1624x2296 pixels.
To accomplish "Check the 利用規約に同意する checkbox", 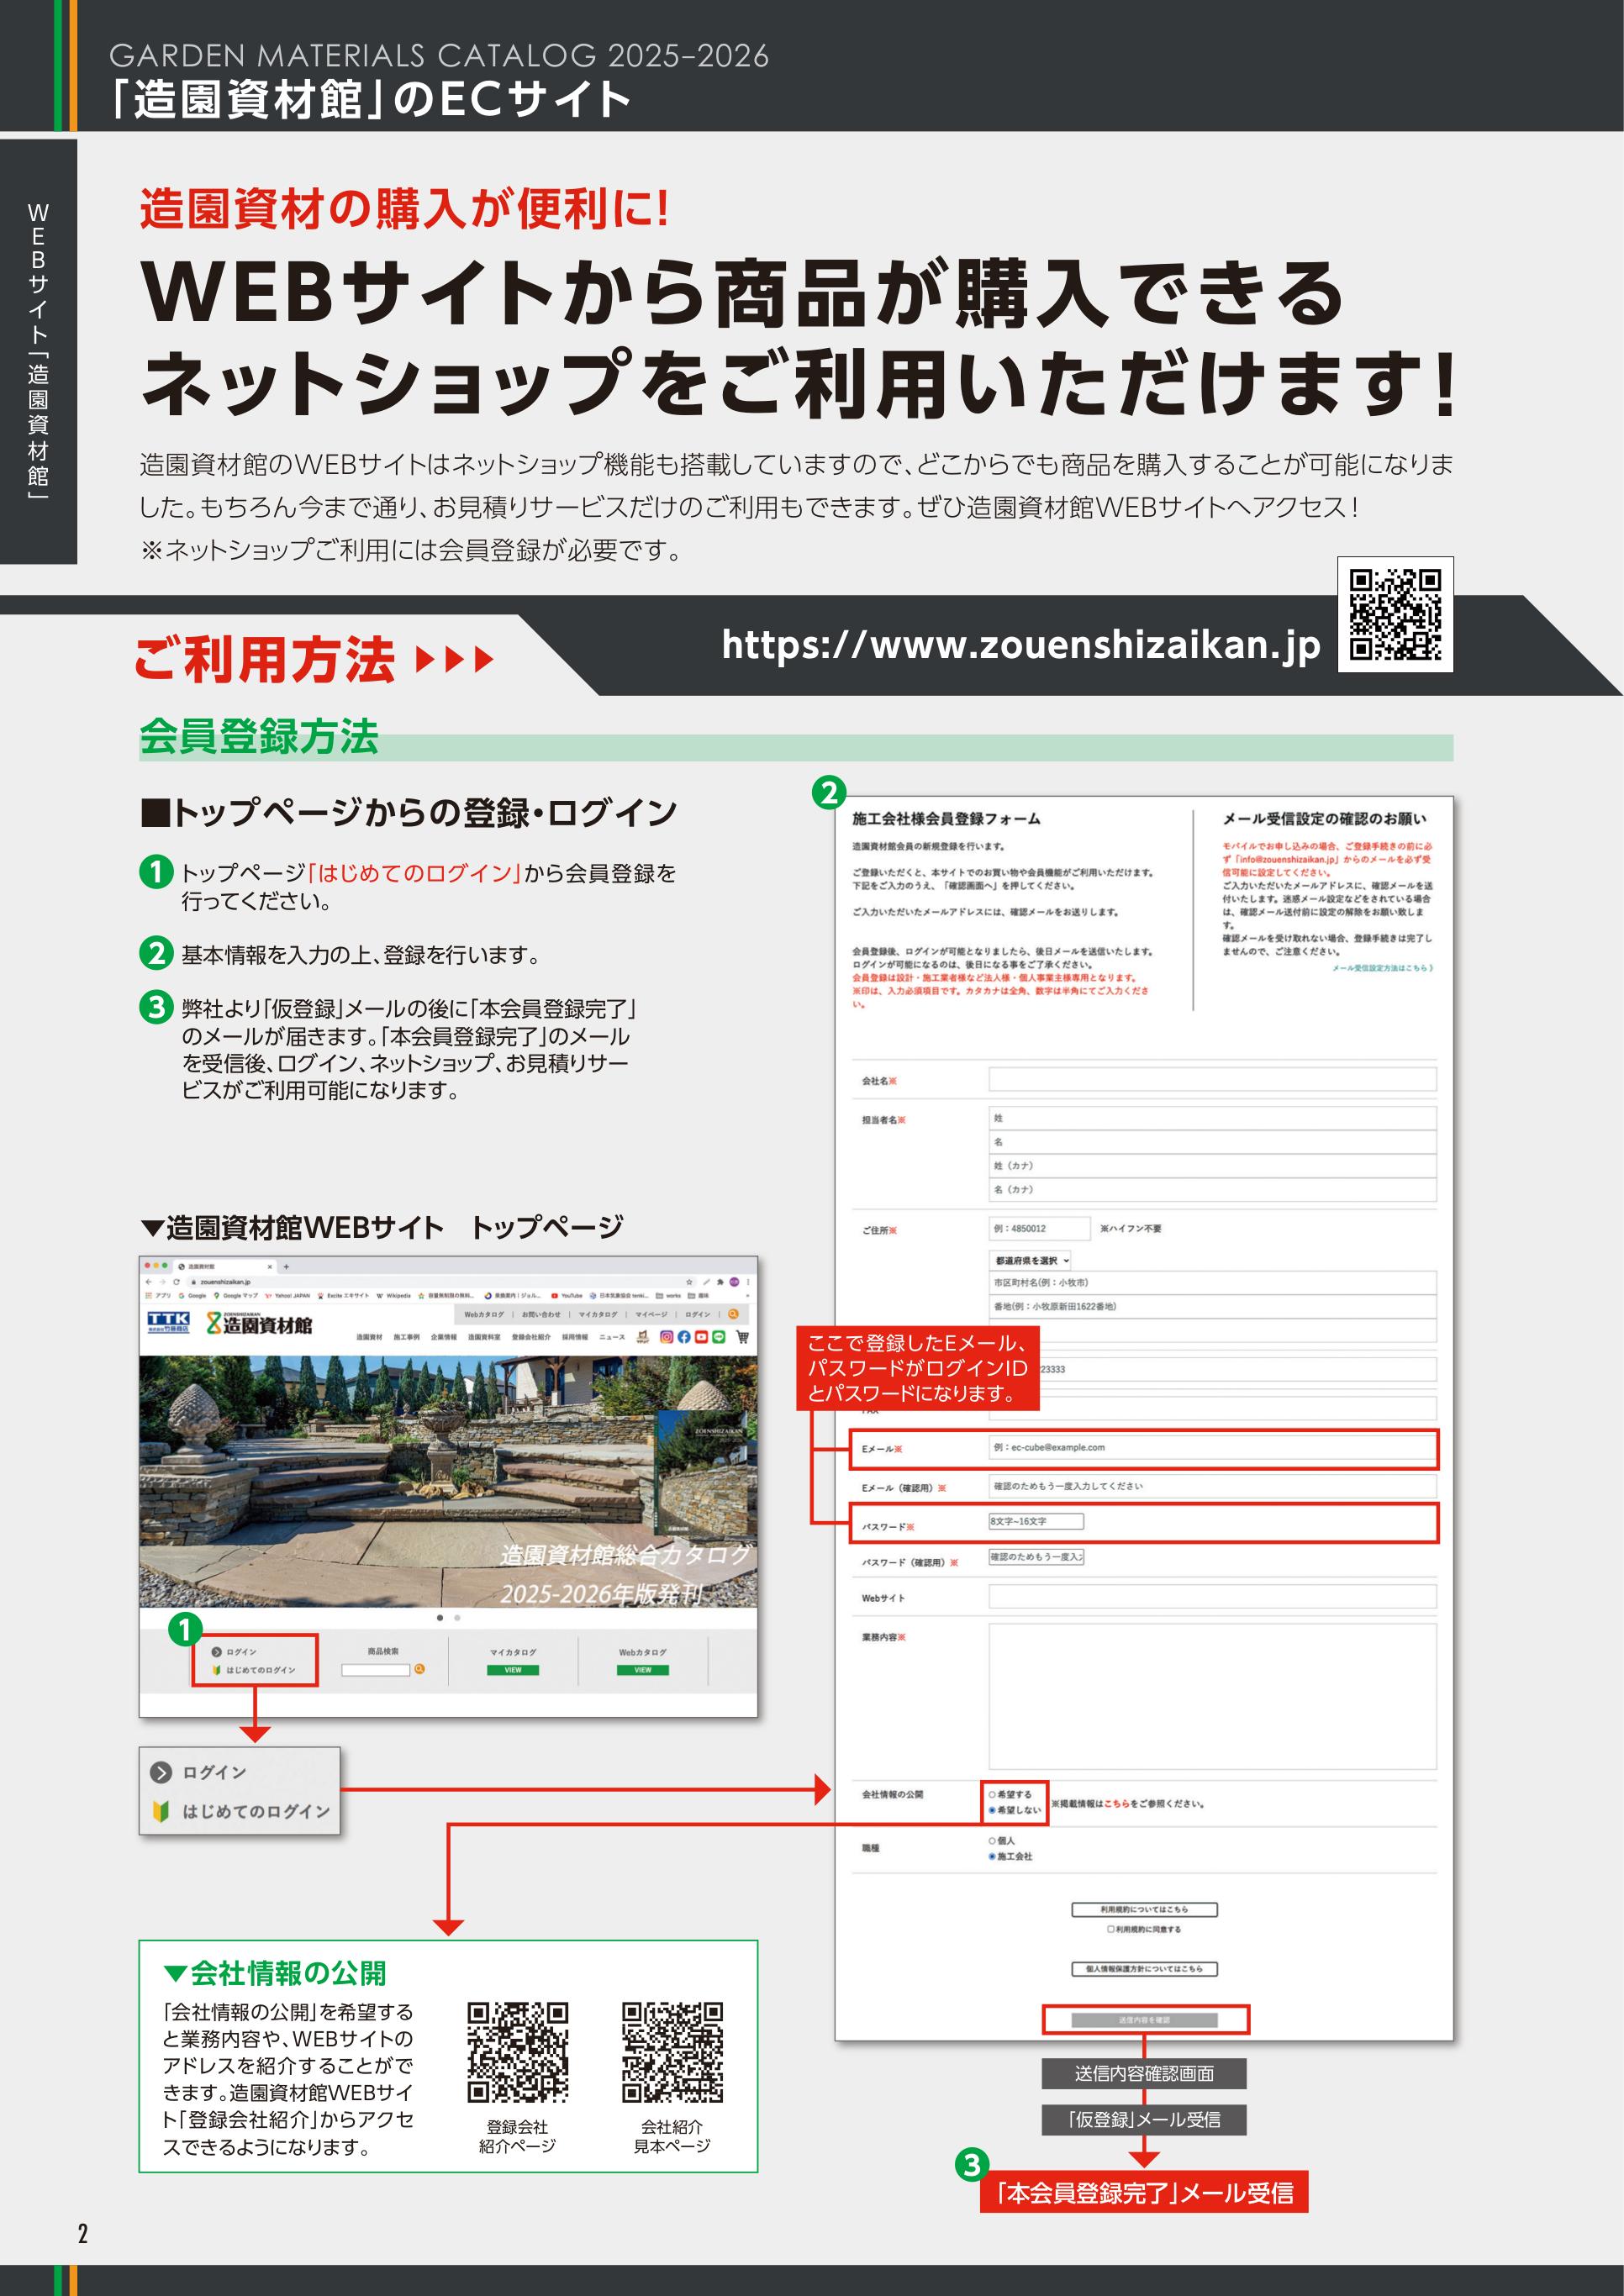I will pyautogui.click(x=1111, y=1930).
